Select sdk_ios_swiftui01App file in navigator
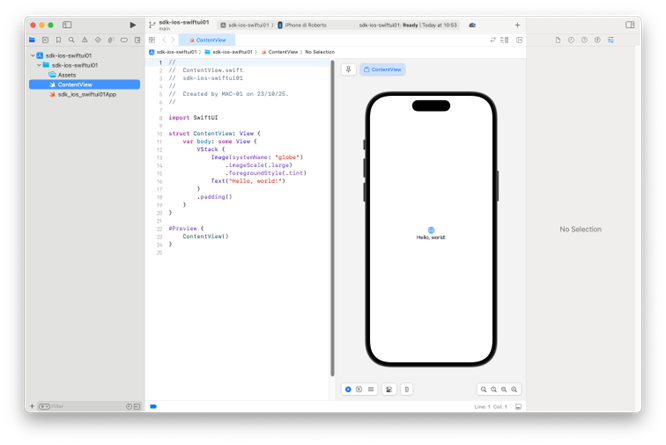Viewport: 666px width, 445px height. (x=87, y=94)
